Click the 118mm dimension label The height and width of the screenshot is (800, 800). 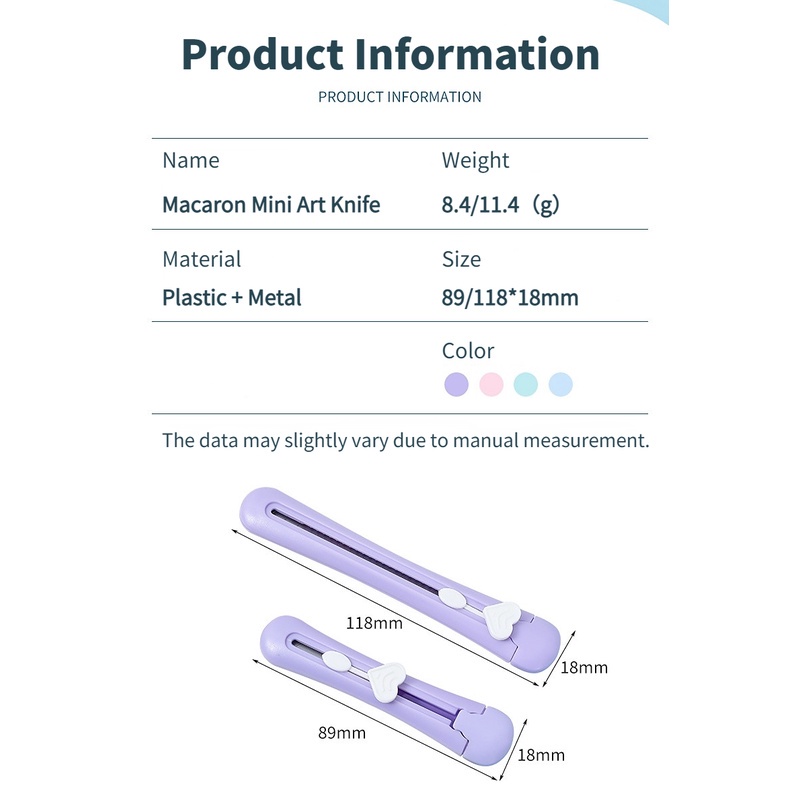374,622
